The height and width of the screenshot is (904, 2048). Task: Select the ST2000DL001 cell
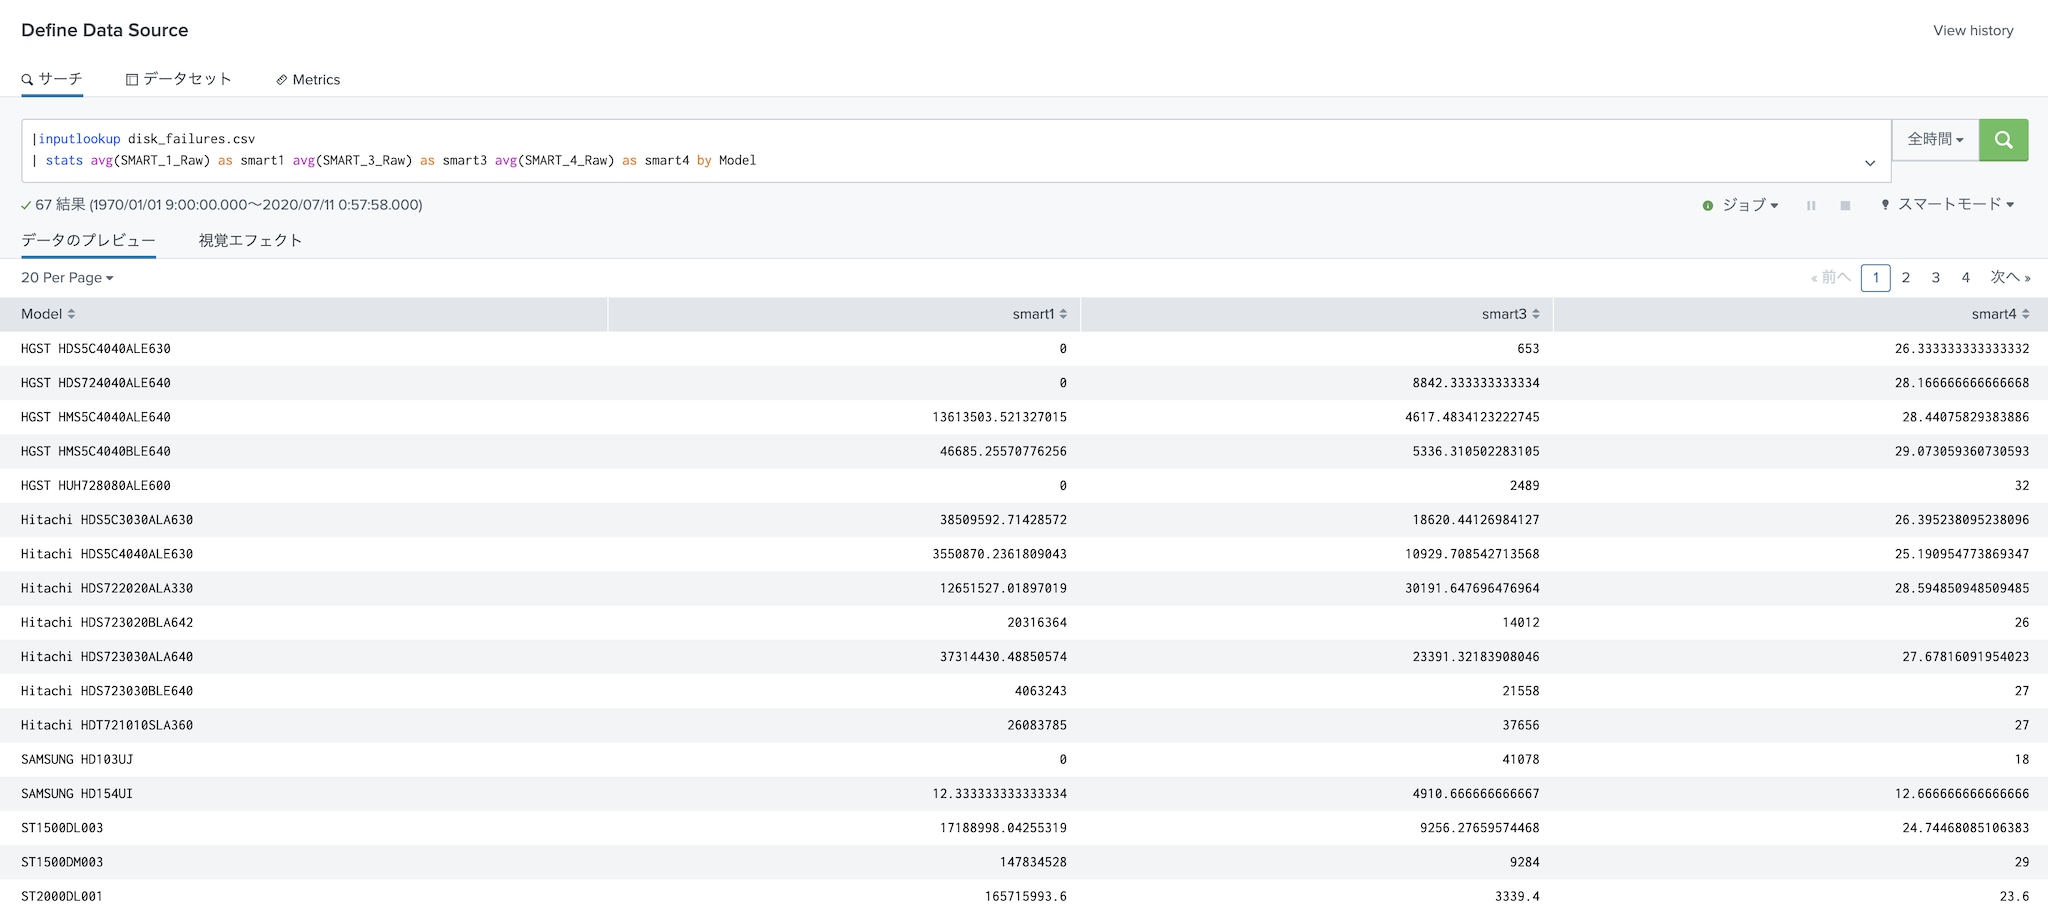62,896
